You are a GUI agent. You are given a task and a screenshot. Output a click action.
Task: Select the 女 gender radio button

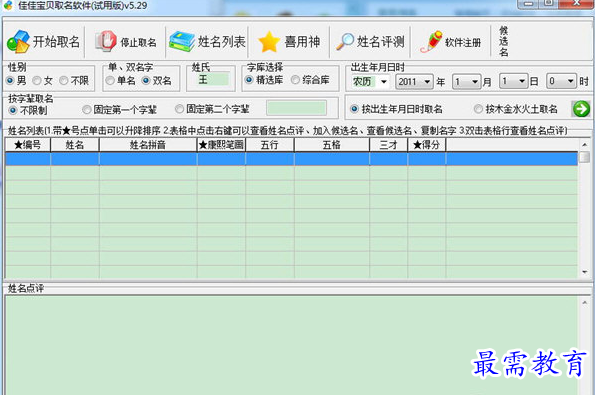pyautogui.click(x=37, y=80)
